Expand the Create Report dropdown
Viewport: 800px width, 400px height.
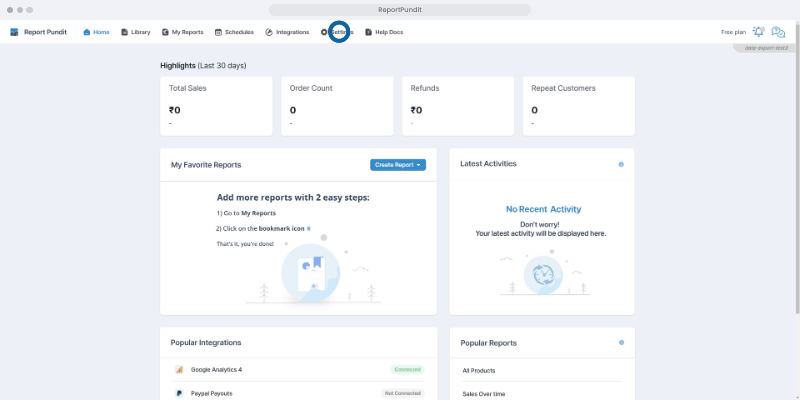(398, 164)
